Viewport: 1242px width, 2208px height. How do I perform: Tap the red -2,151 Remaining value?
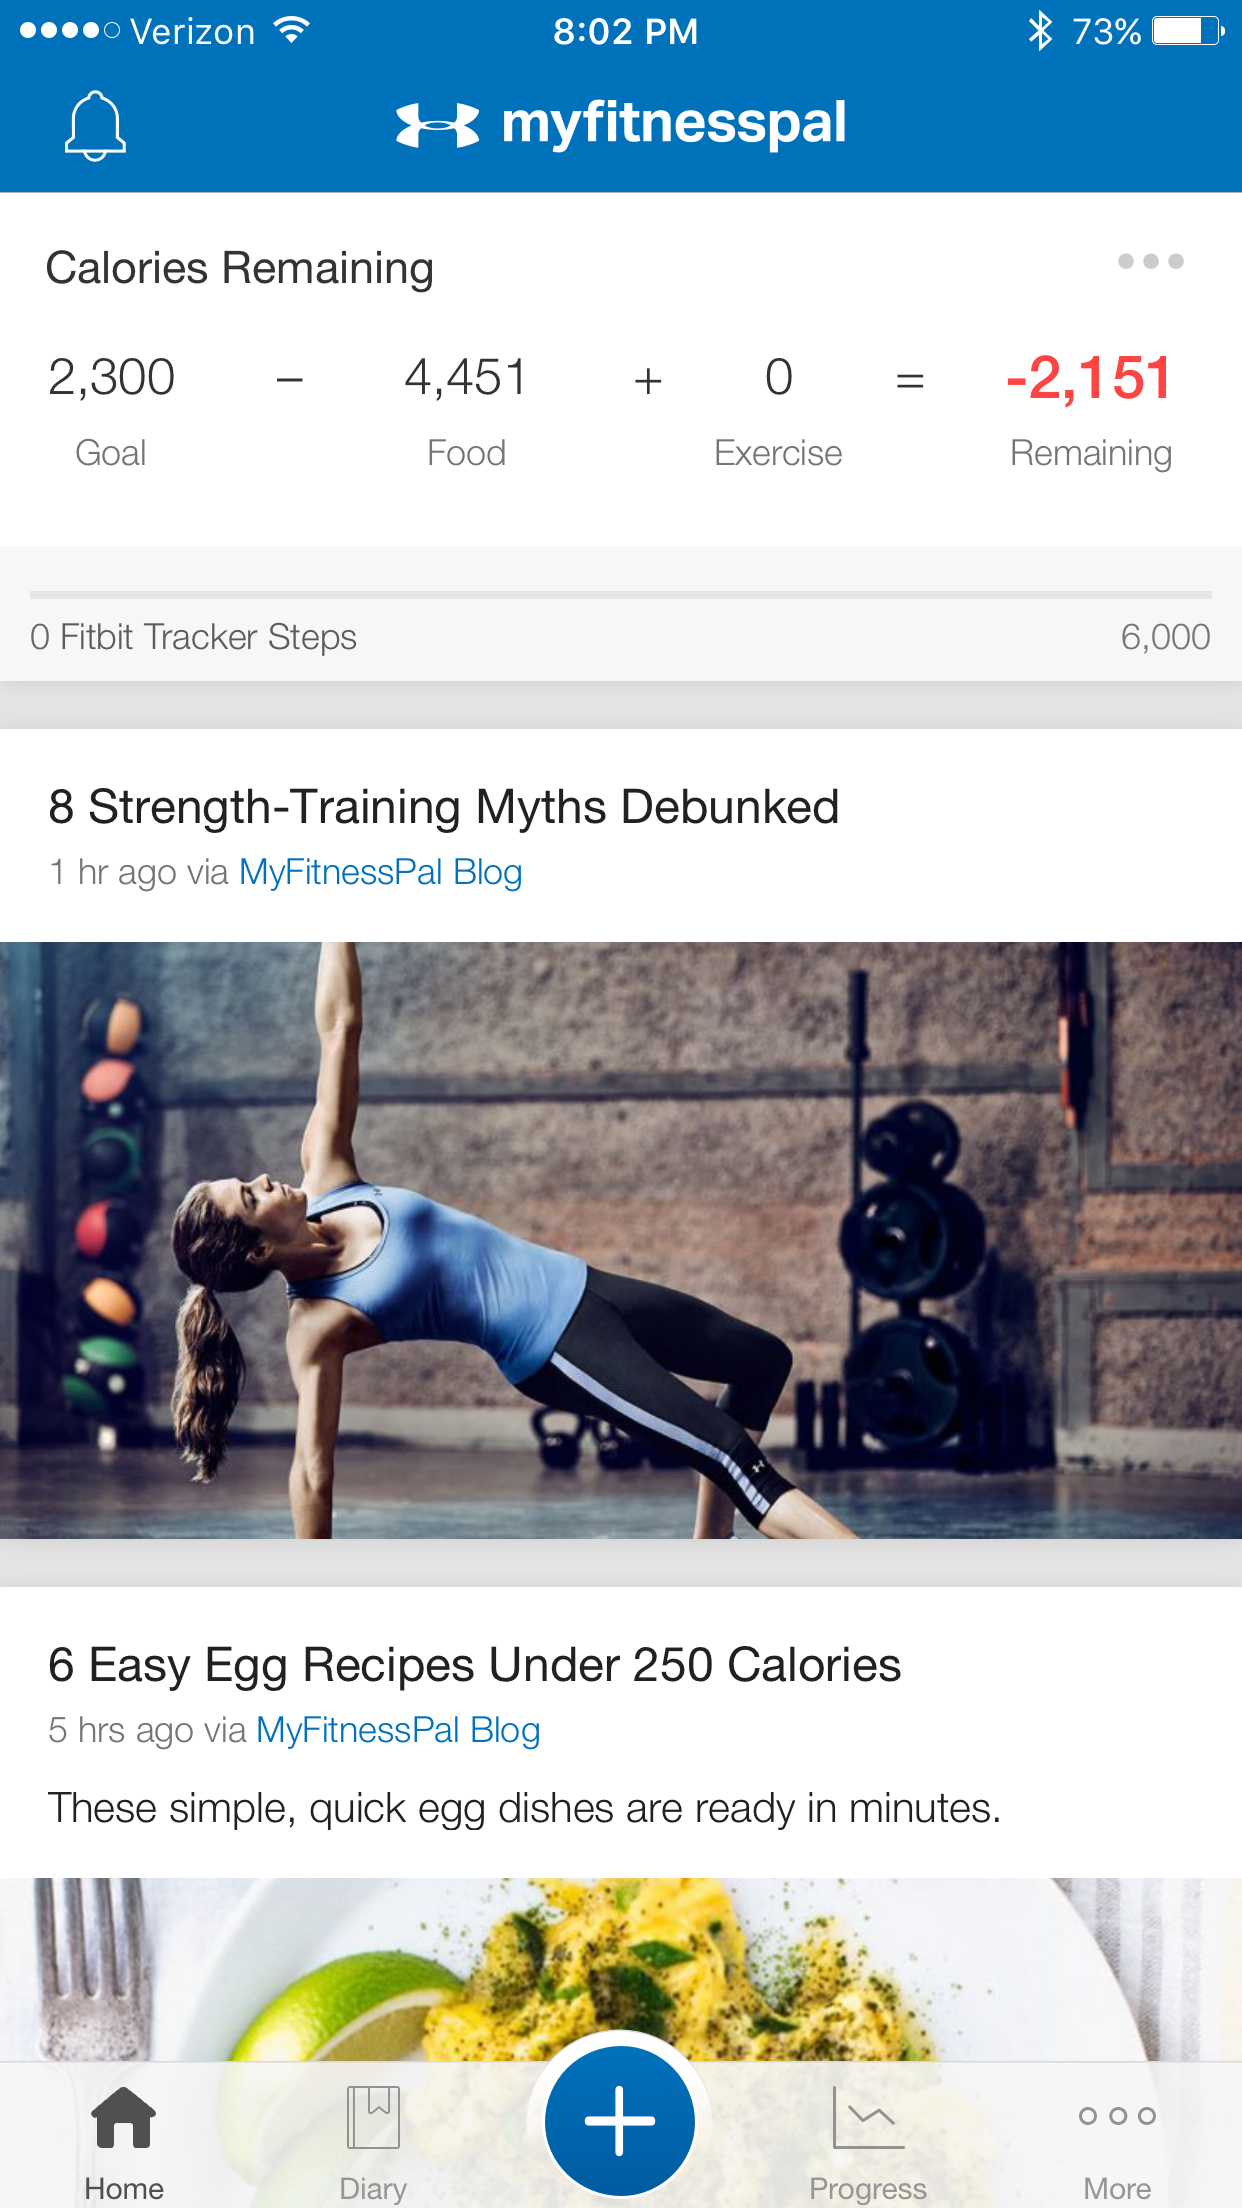(x=1089, y=378)
